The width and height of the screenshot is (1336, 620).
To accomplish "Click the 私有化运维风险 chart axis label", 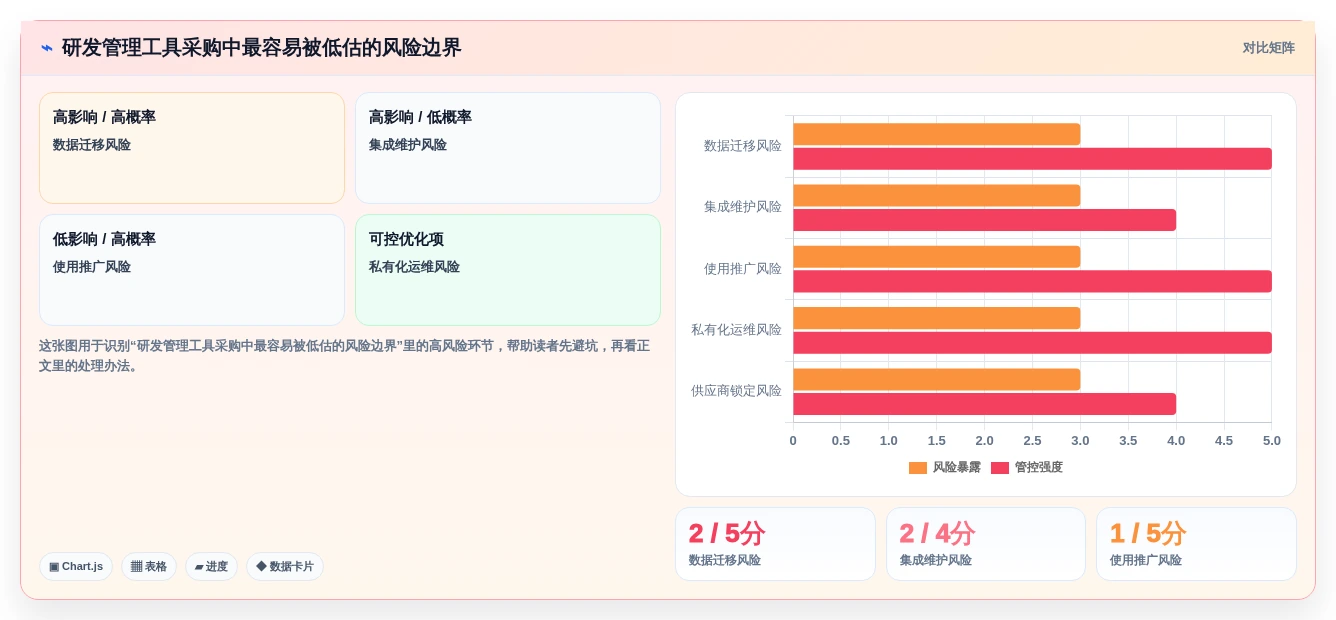I will (x=736, y=330).
